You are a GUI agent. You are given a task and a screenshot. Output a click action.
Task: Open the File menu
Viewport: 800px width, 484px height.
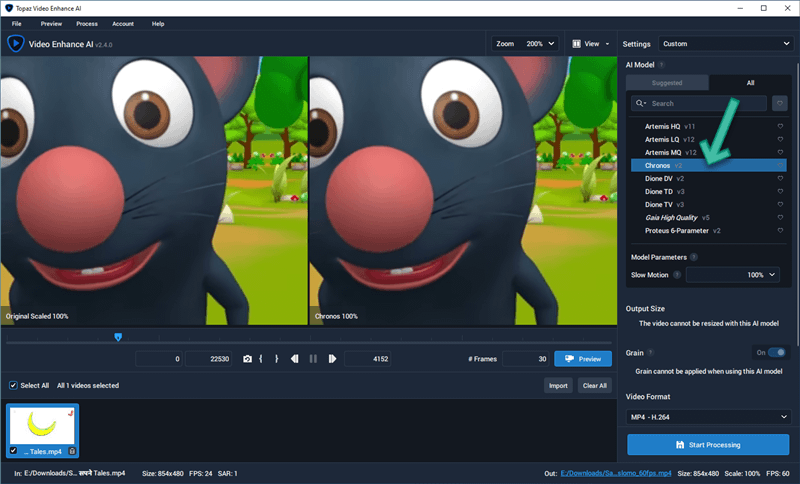[17, 24]
